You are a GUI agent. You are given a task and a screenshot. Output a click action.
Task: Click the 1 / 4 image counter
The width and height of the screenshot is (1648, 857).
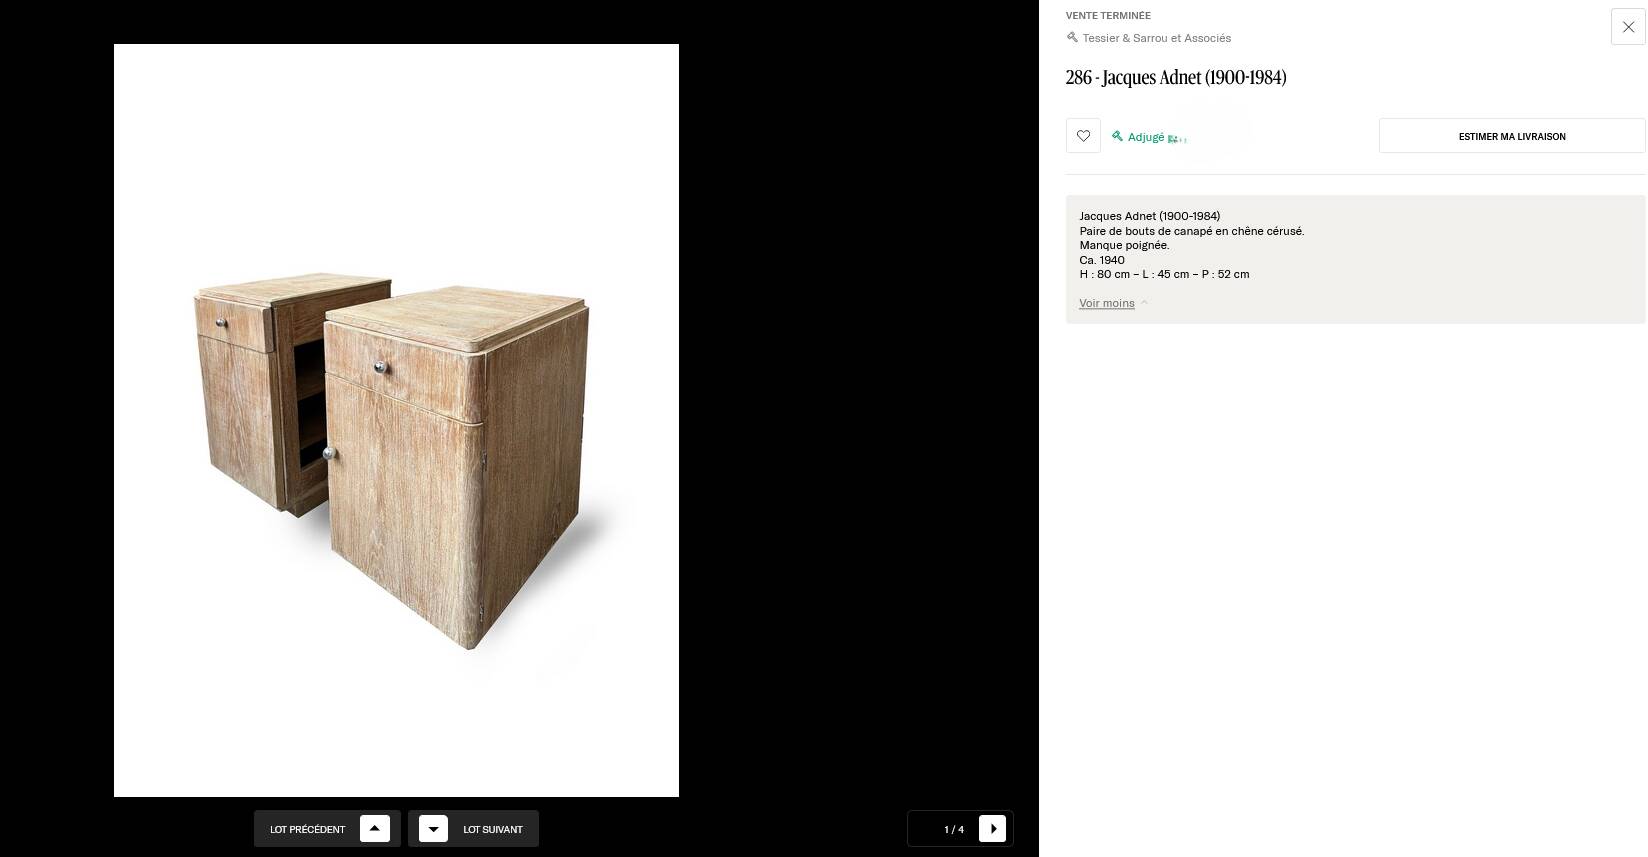(954, 829)
